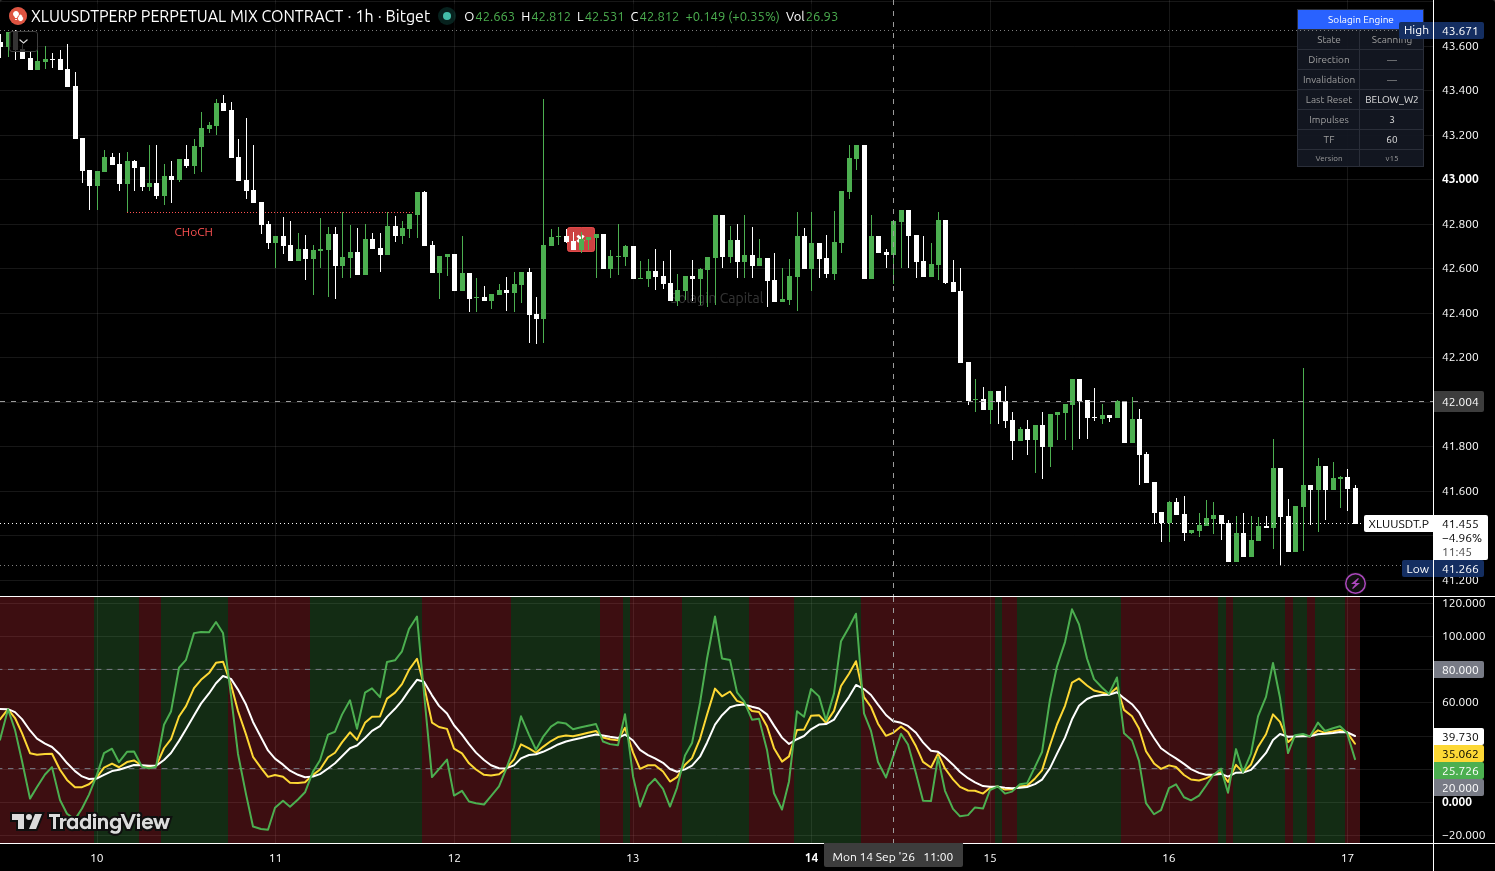Open the TradingView logo link
The image size is (1495, 871).
click(91, 822)
